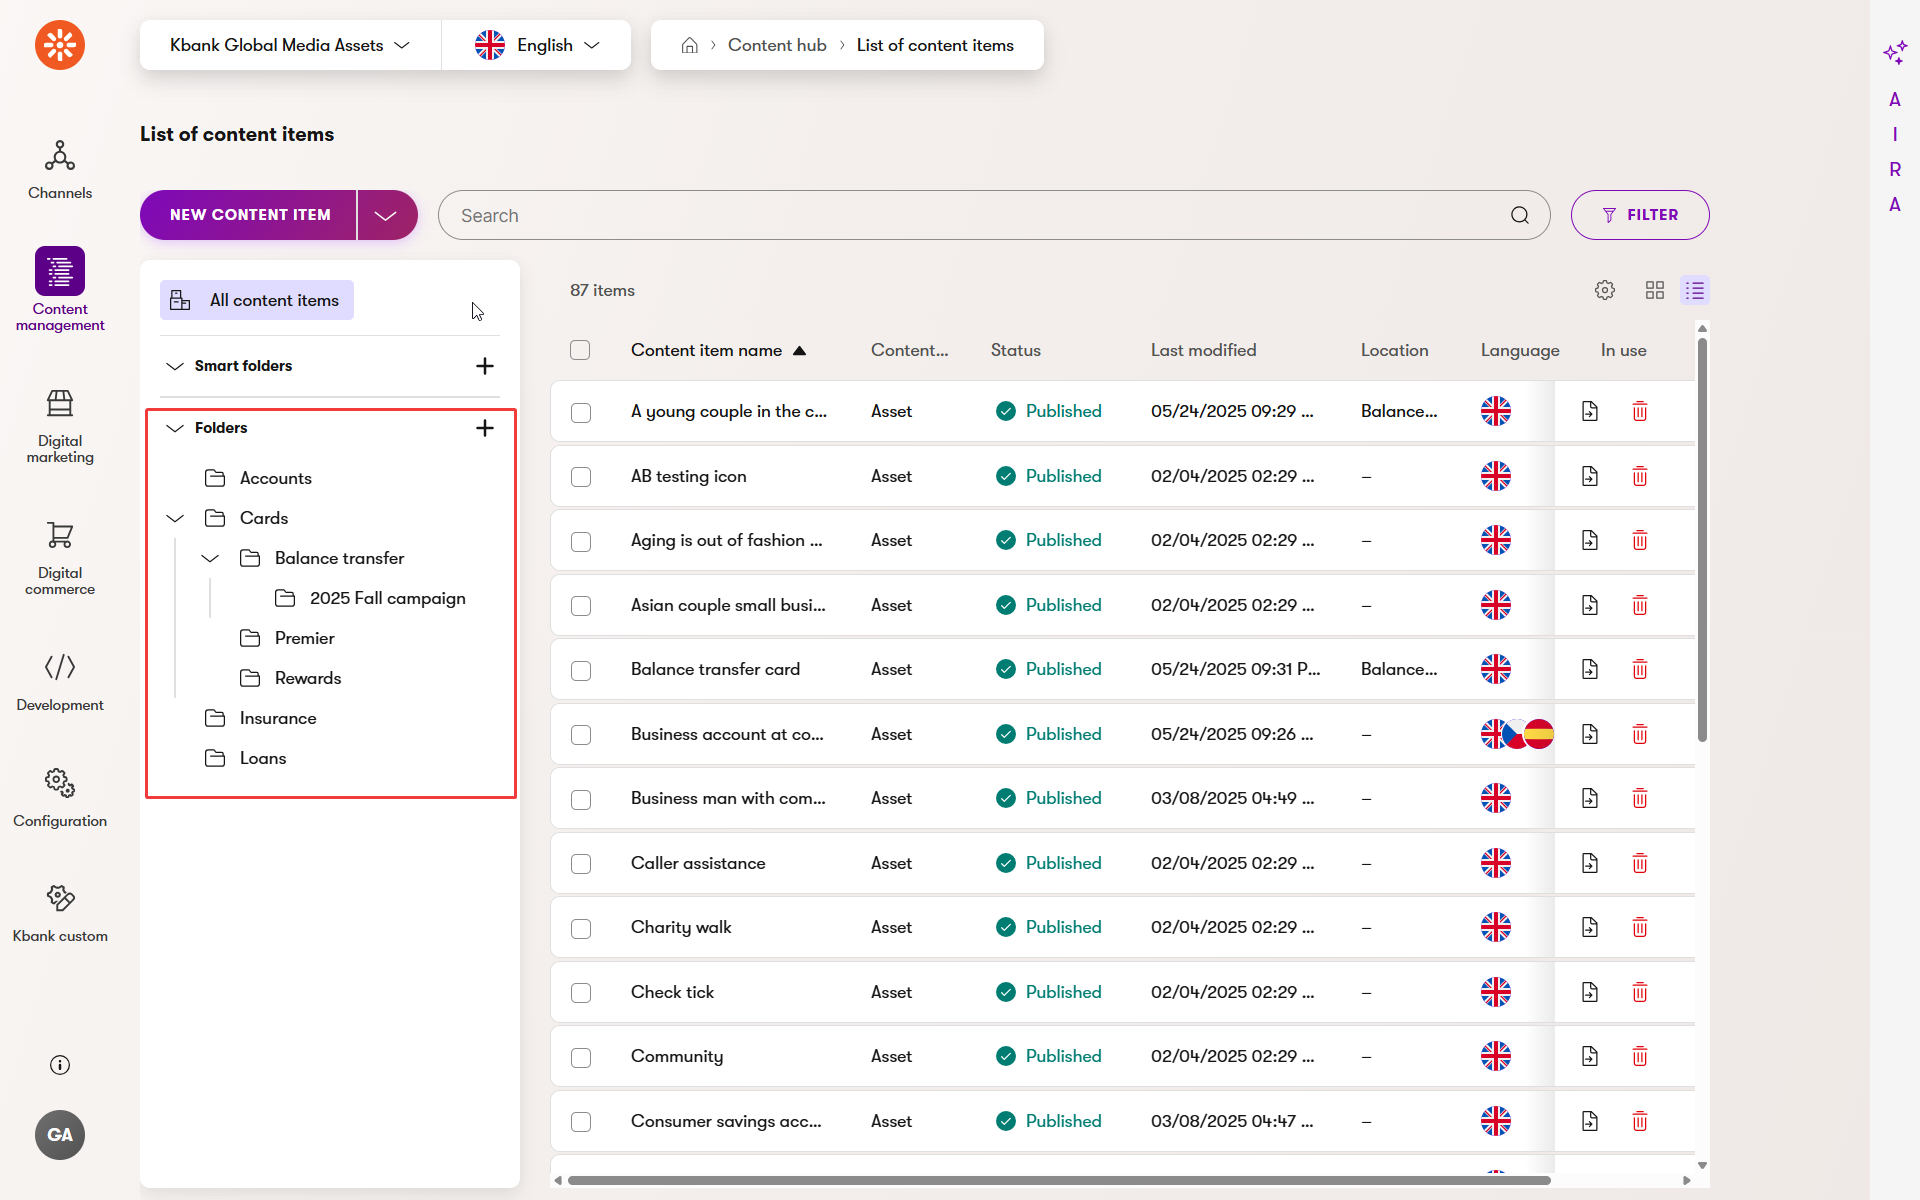Open Kbank Global Media Assets workspace dropdown
1920x1200 pixels.
tap(290, 45)
